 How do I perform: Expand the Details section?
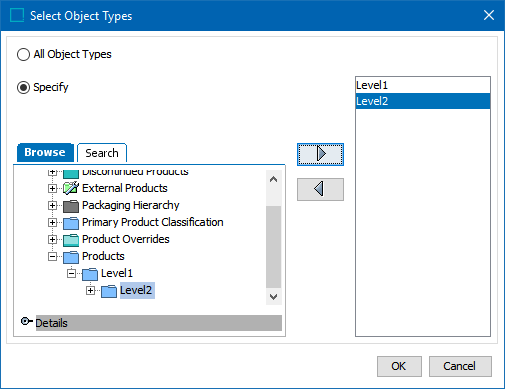[26, 322]
